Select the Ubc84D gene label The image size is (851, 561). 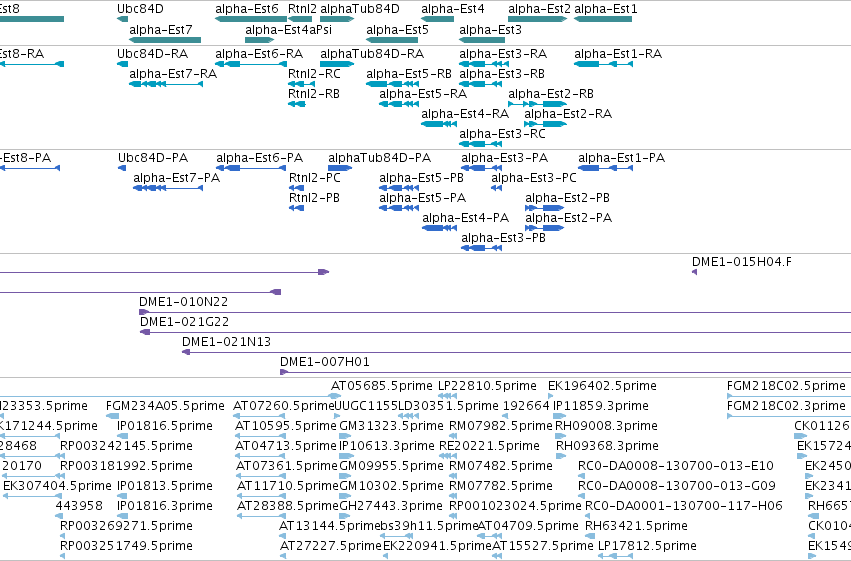140,9
